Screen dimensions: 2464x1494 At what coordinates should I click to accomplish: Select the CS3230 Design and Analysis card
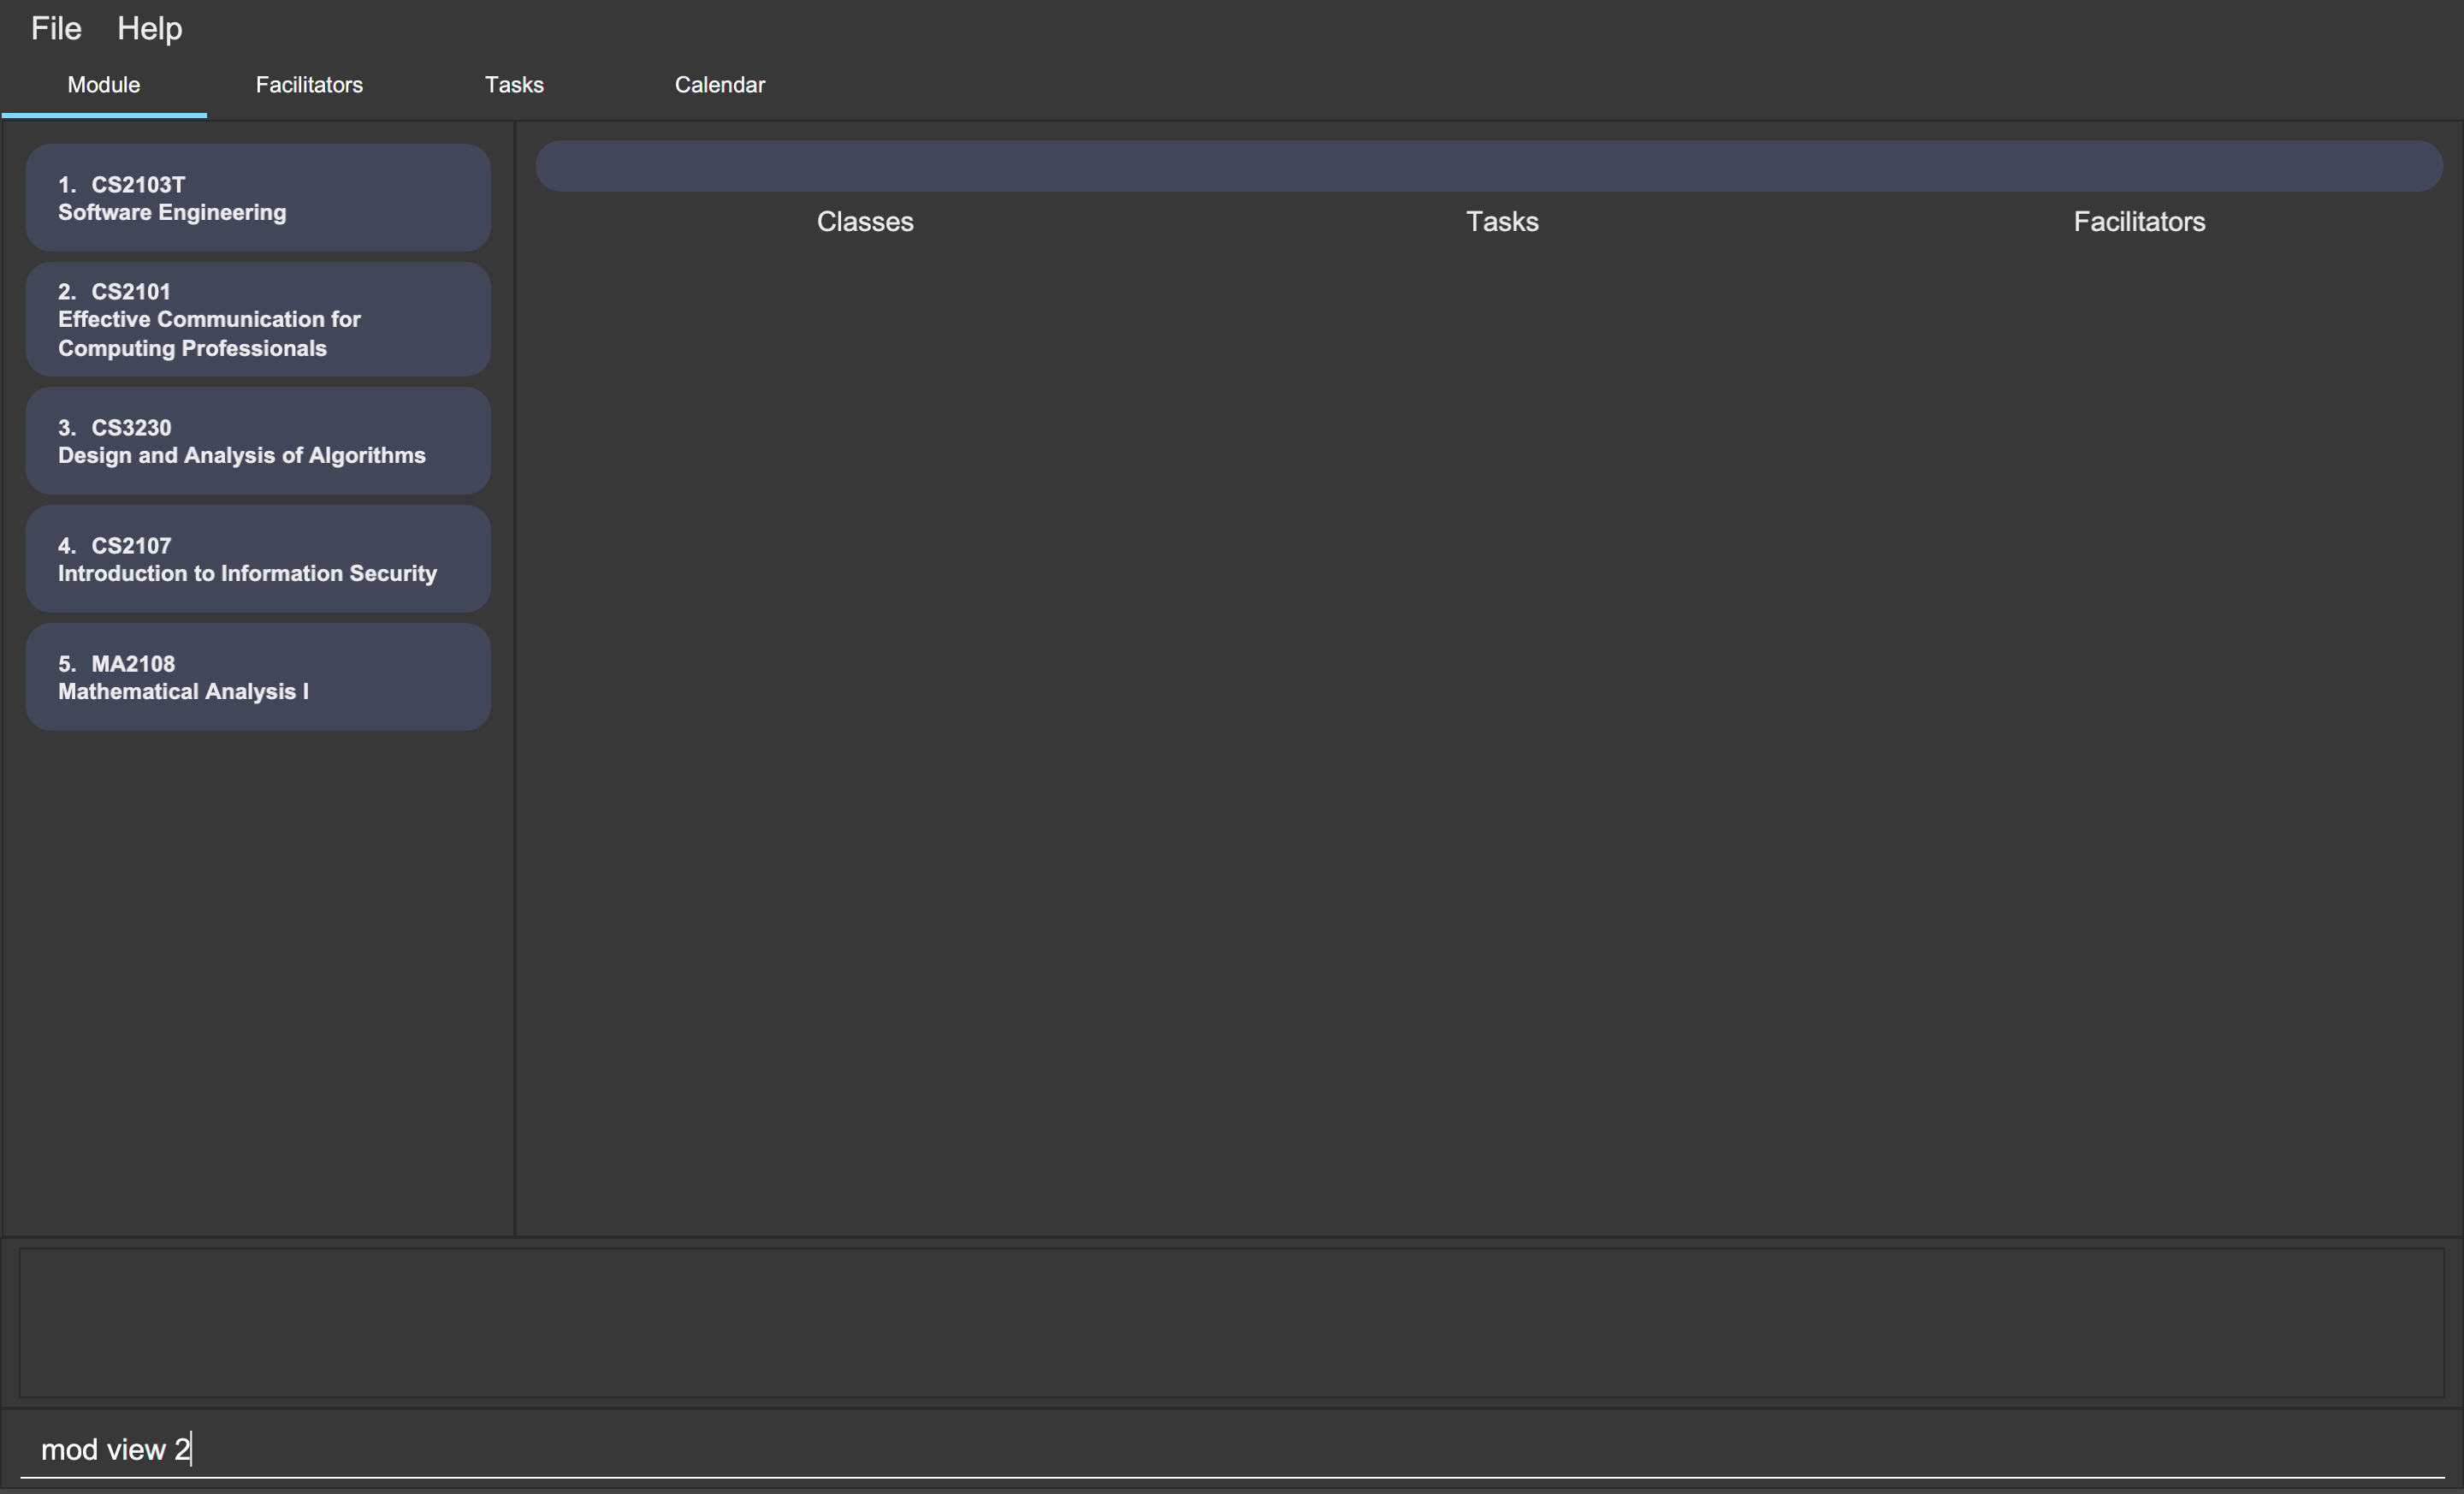click(x=258, y=441)
